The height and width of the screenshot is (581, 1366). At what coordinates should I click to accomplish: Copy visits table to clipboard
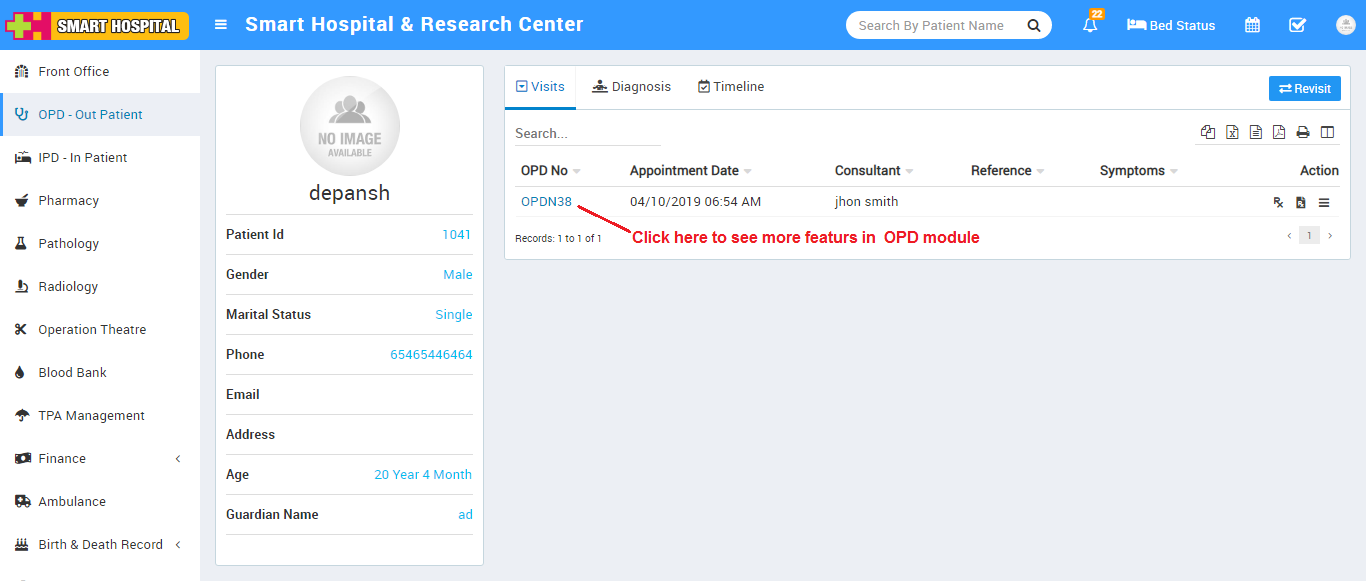coord(1208,132)
